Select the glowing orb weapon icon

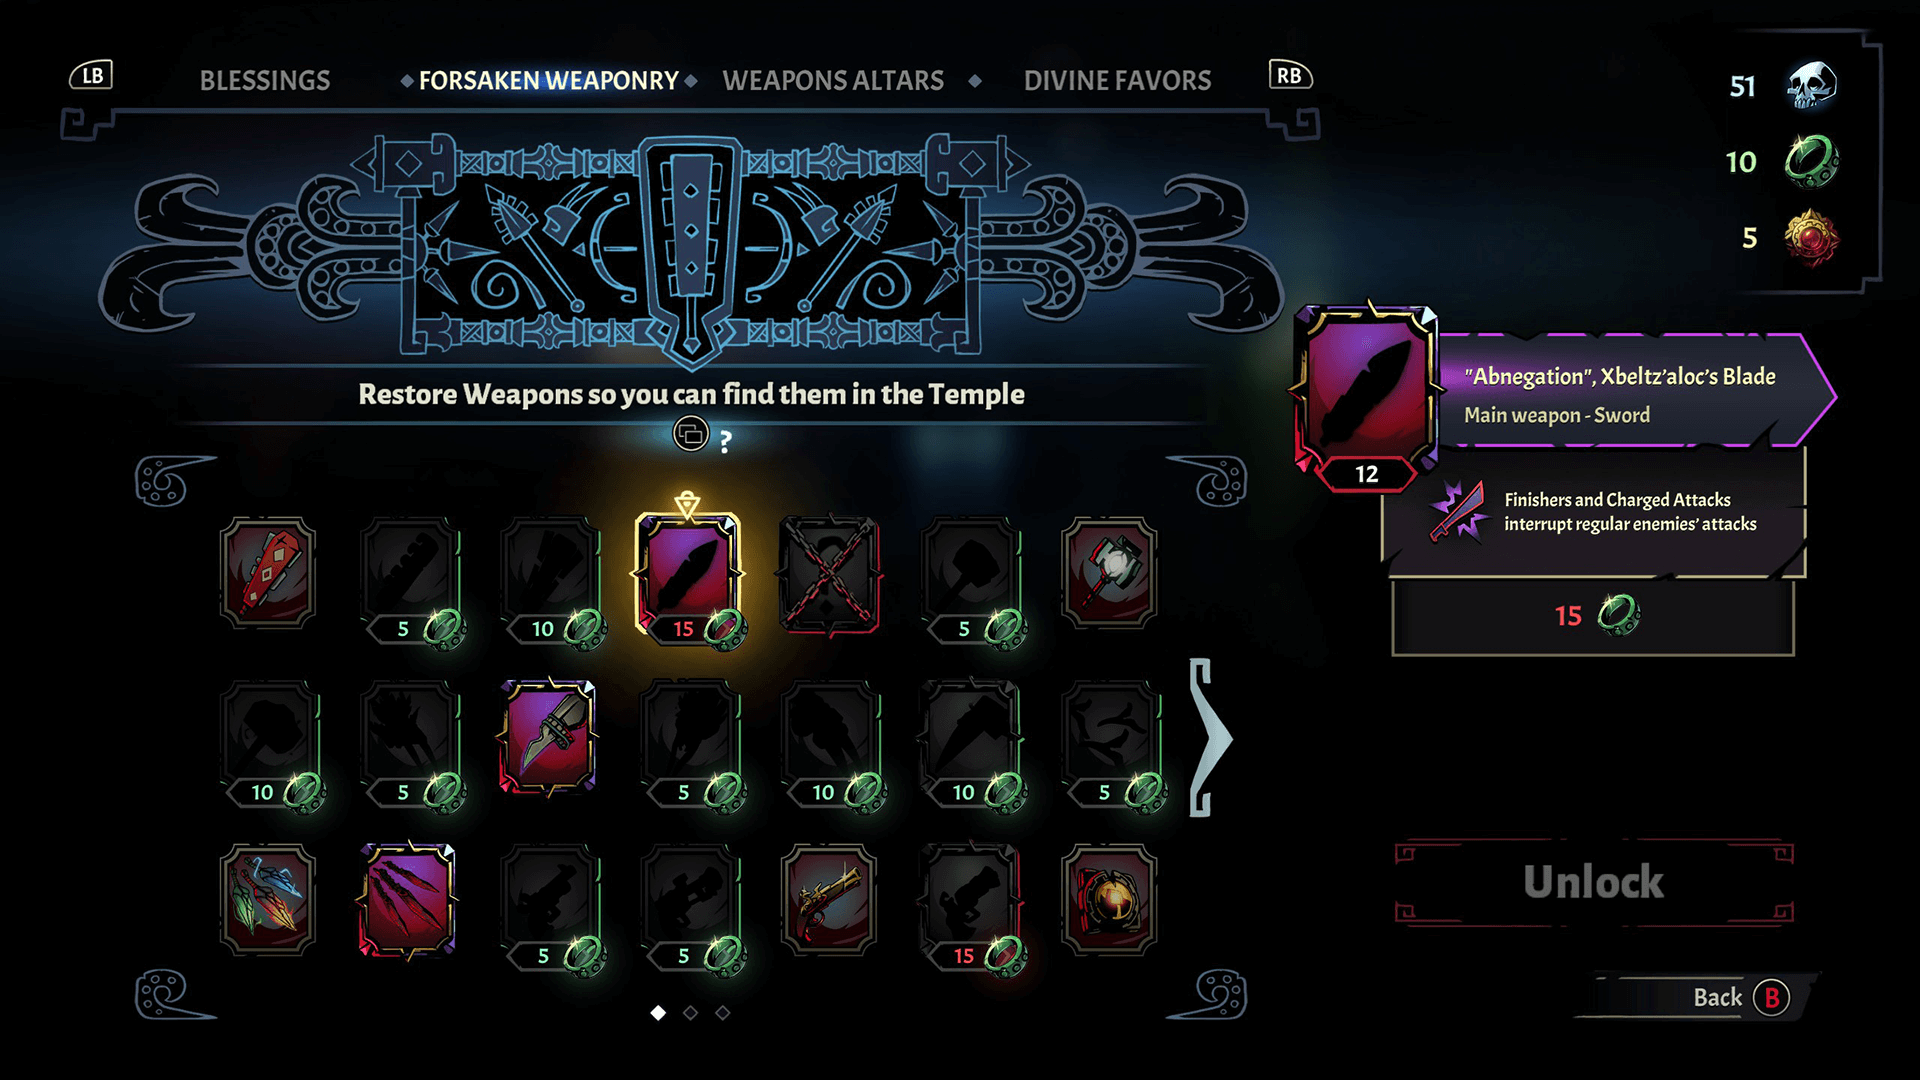1109,899
